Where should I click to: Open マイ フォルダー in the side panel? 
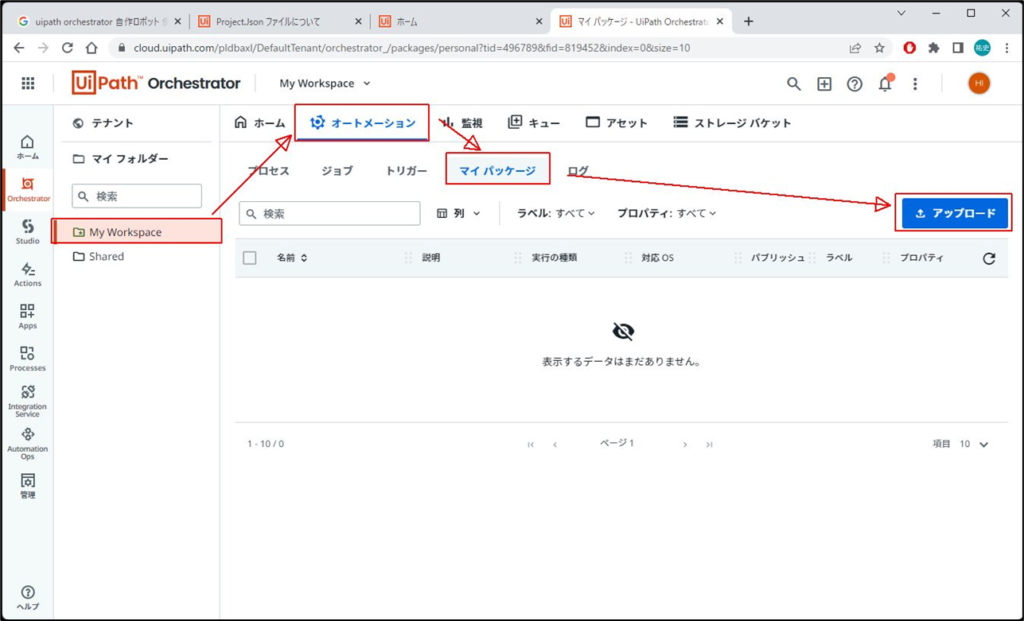pyautogui.click(x=121, y=159)
